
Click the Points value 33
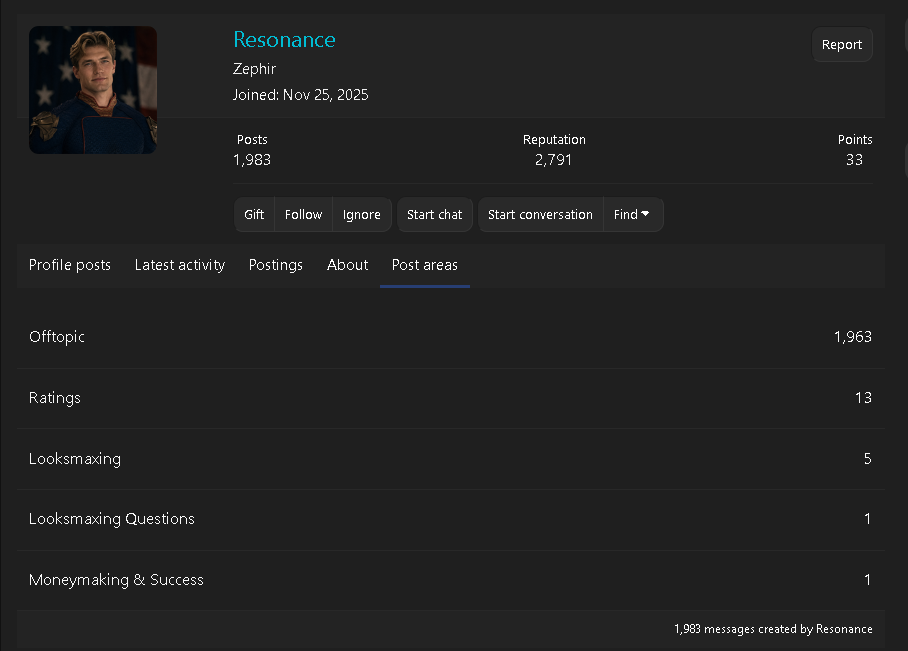(854, 160)
